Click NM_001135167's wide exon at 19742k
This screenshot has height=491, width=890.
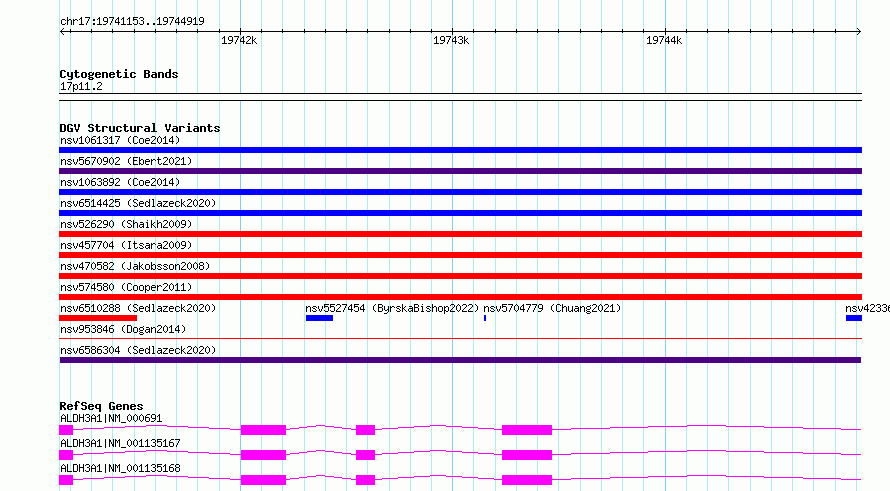(263, 455)
